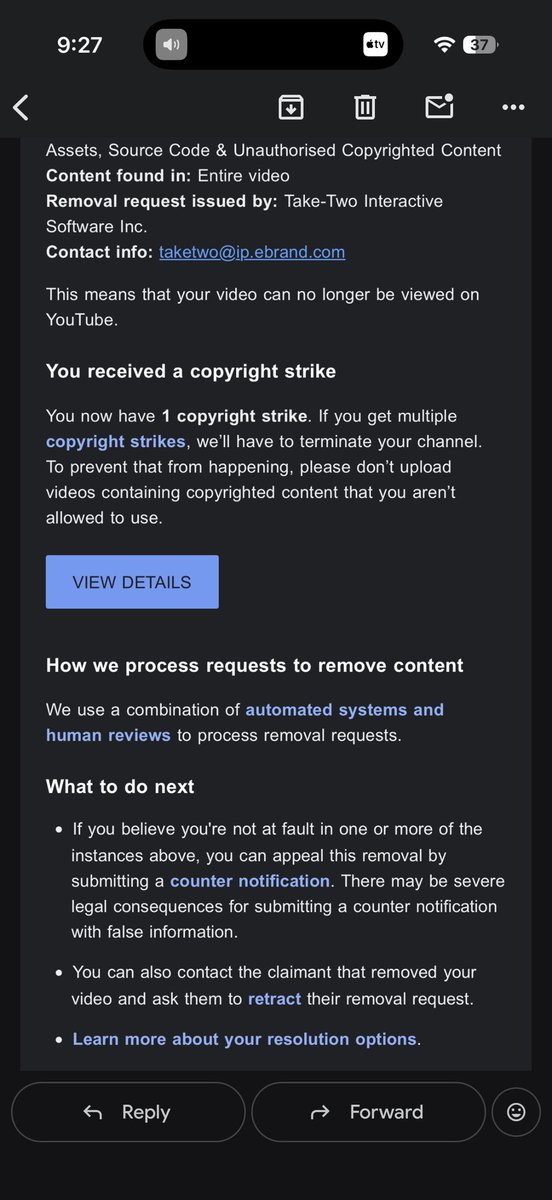The width and height of the screenshot is (552, 1200).
Task: Reply to this email
Action: [128, 1112]
